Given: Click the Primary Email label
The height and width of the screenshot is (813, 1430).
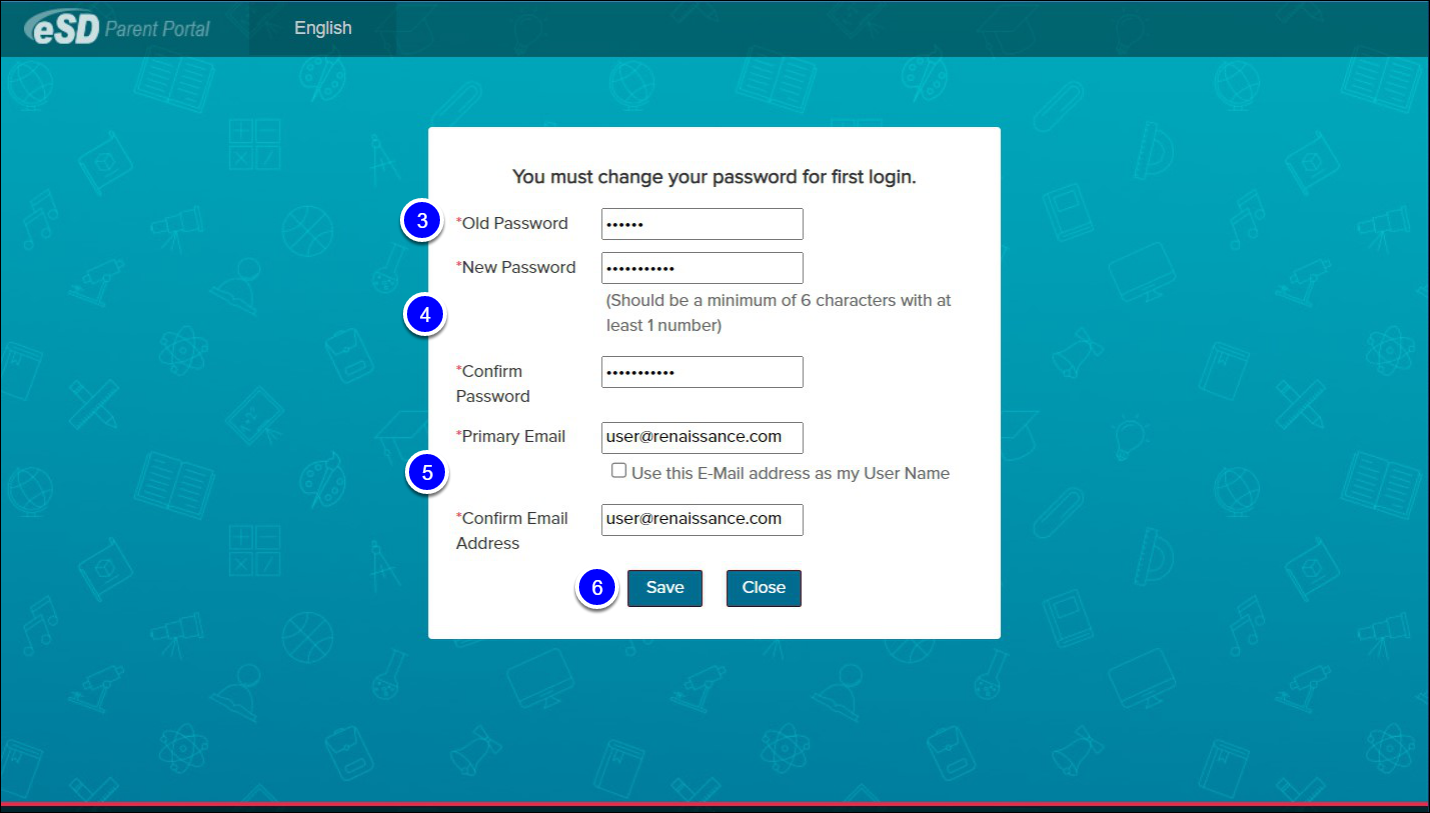Looking at the screenshot, I should click(513, 436).
